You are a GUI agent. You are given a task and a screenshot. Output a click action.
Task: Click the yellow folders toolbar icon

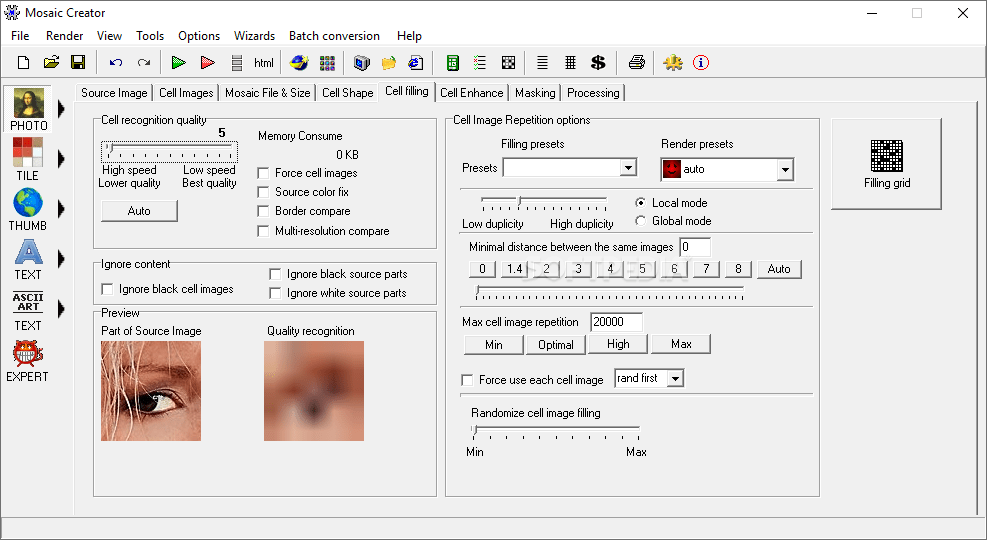coord(388,62)
